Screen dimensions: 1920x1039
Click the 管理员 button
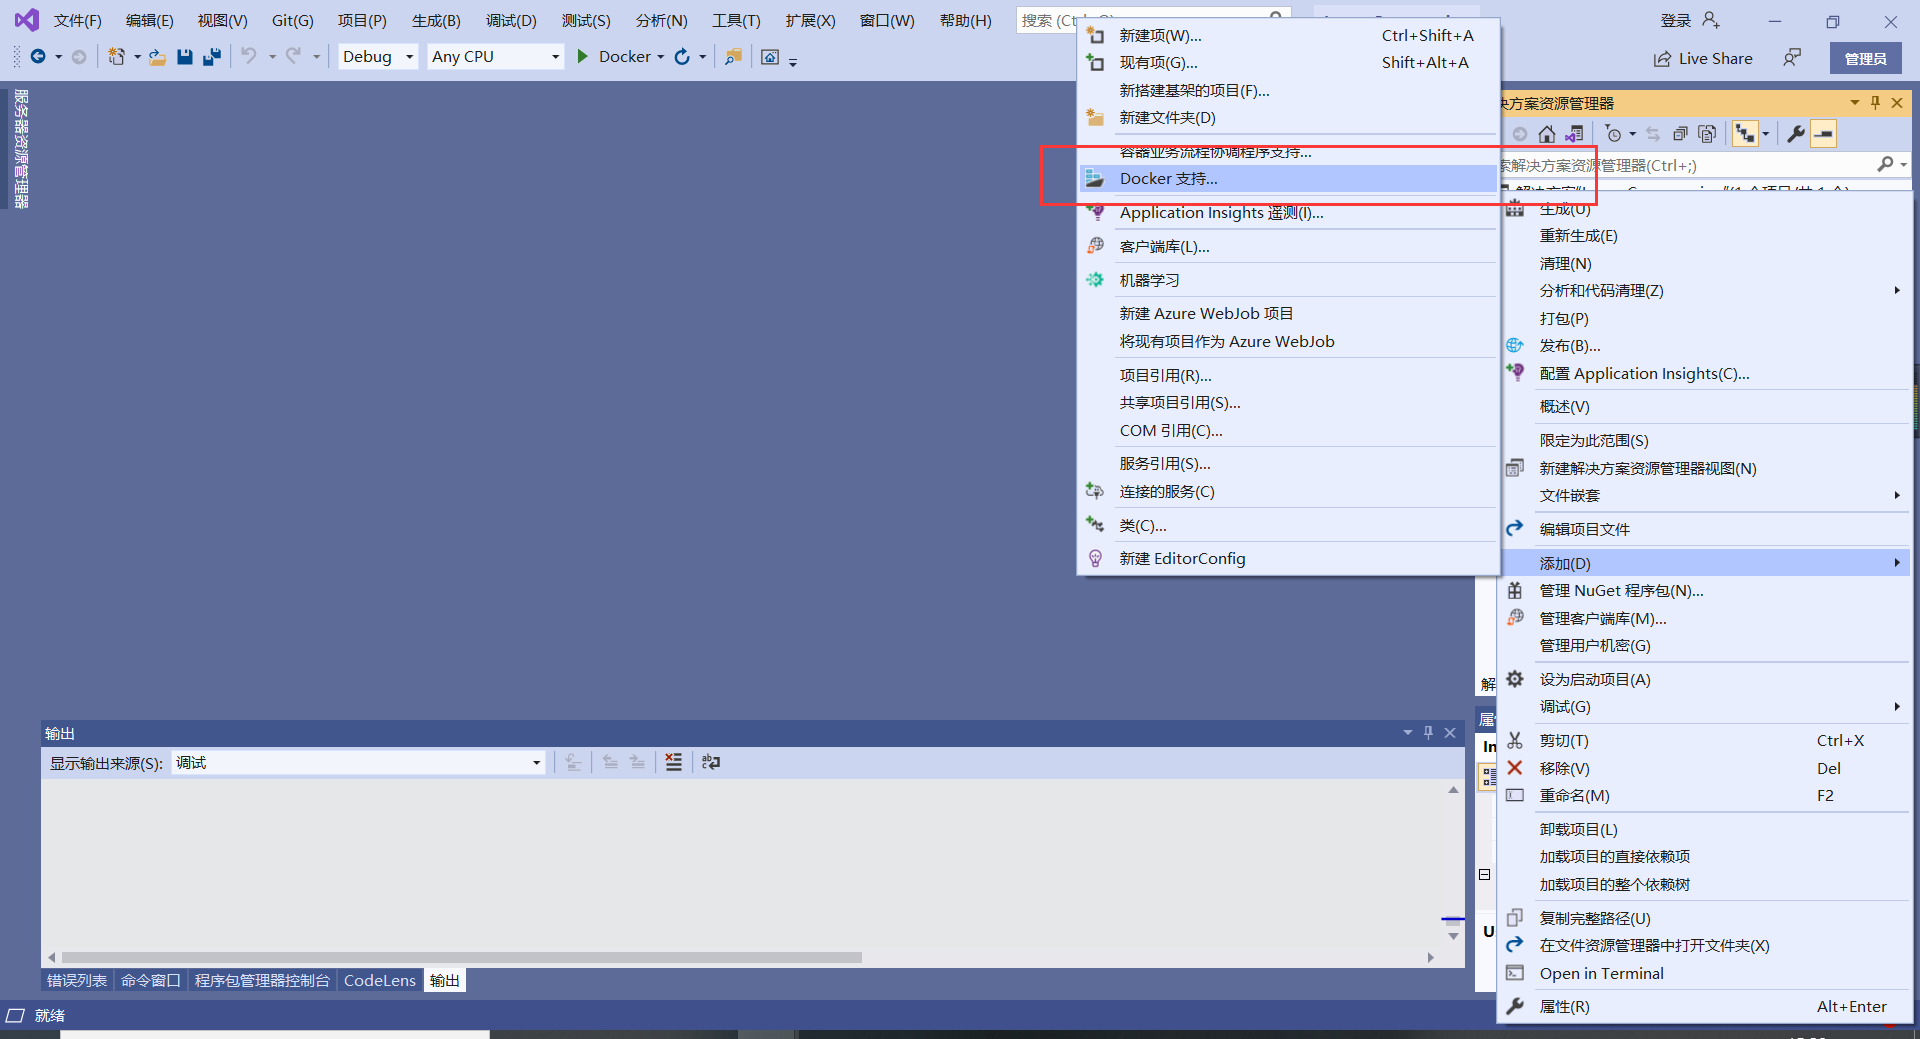click(1865, 59)
